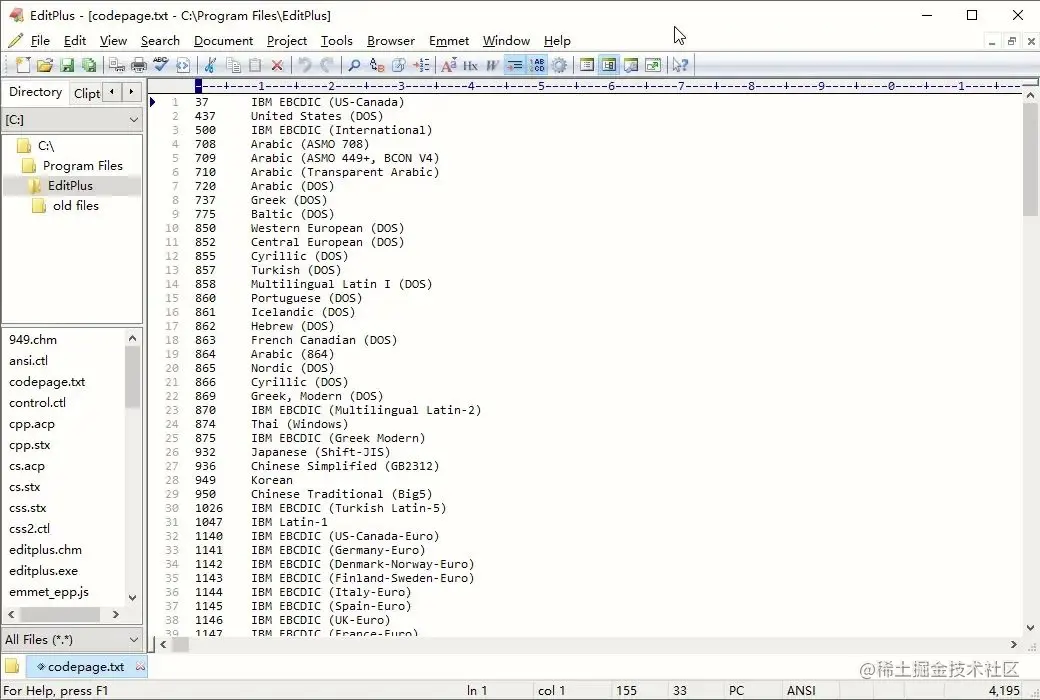Image resolution: width=1040 pixels, height=700 pixels.
Task: Open the Window menu
Action: click(x=506, y=40)
